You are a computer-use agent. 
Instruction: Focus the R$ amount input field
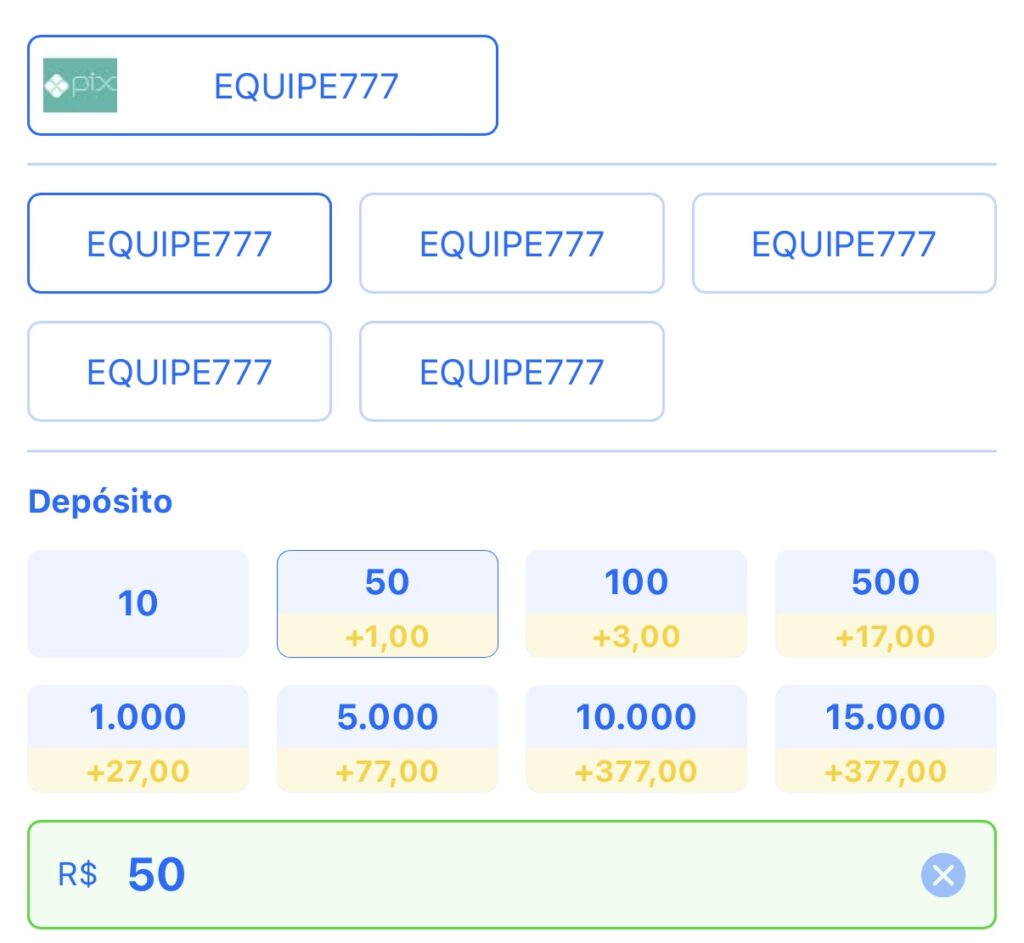[511, 875]
